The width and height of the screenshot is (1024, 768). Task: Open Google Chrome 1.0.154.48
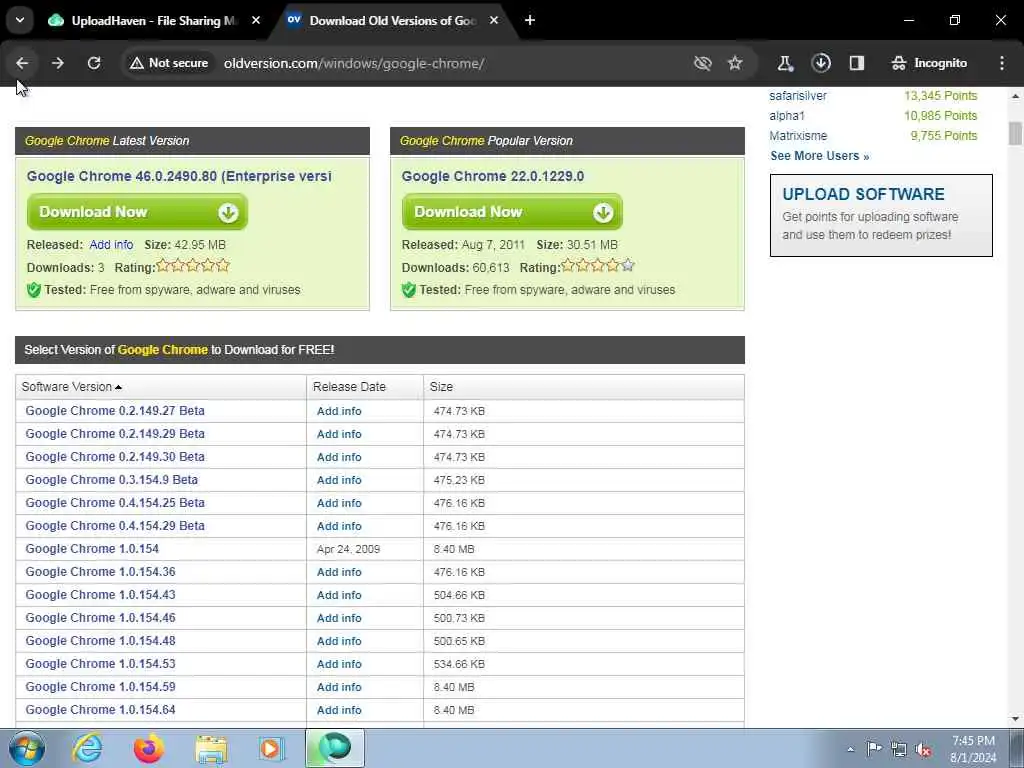(101, 641)
